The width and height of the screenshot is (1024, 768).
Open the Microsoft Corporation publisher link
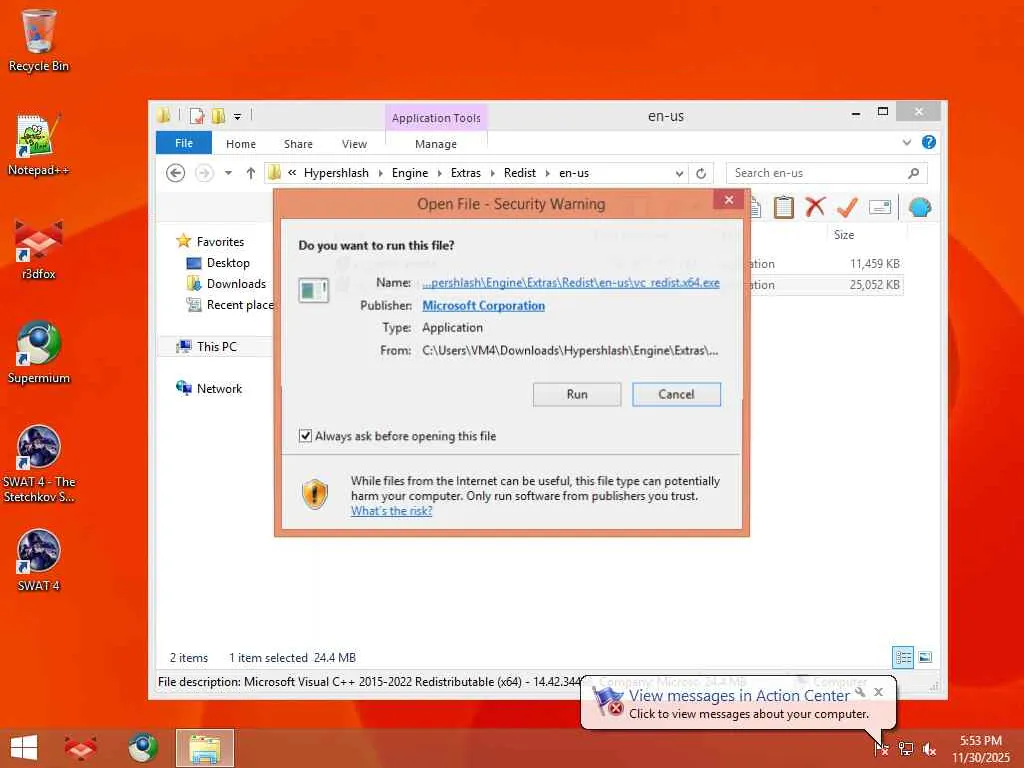(x=483, y=306)
